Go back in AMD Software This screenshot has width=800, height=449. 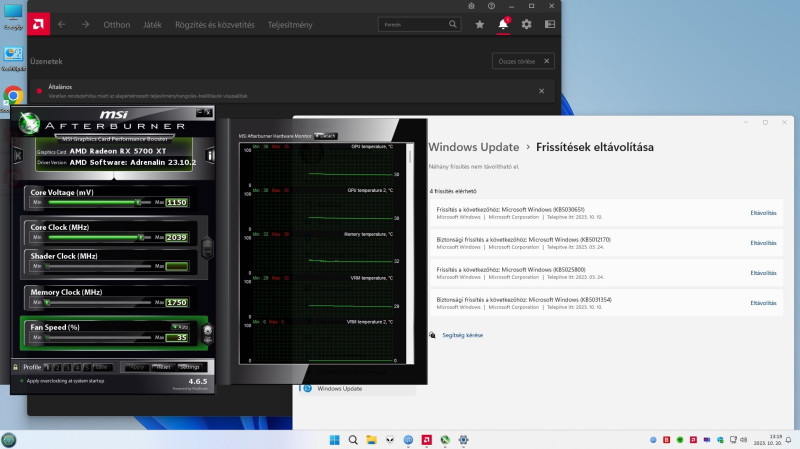(x=61, y=24)
